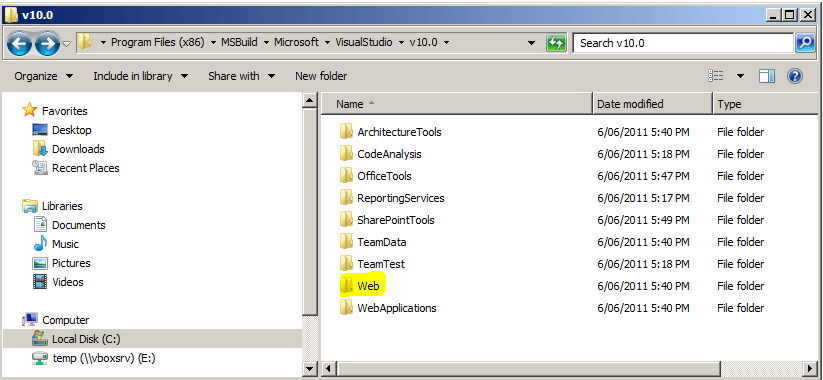
Task: Click the Change your view icon
Action: [x=716, y=76]
